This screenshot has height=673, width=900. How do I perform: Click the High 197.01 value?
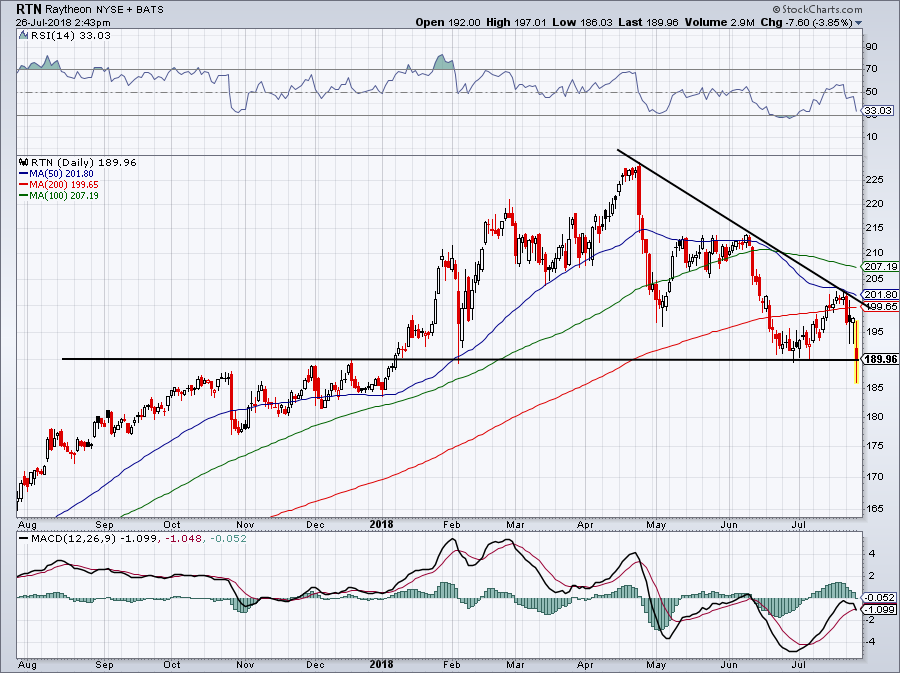517,22
